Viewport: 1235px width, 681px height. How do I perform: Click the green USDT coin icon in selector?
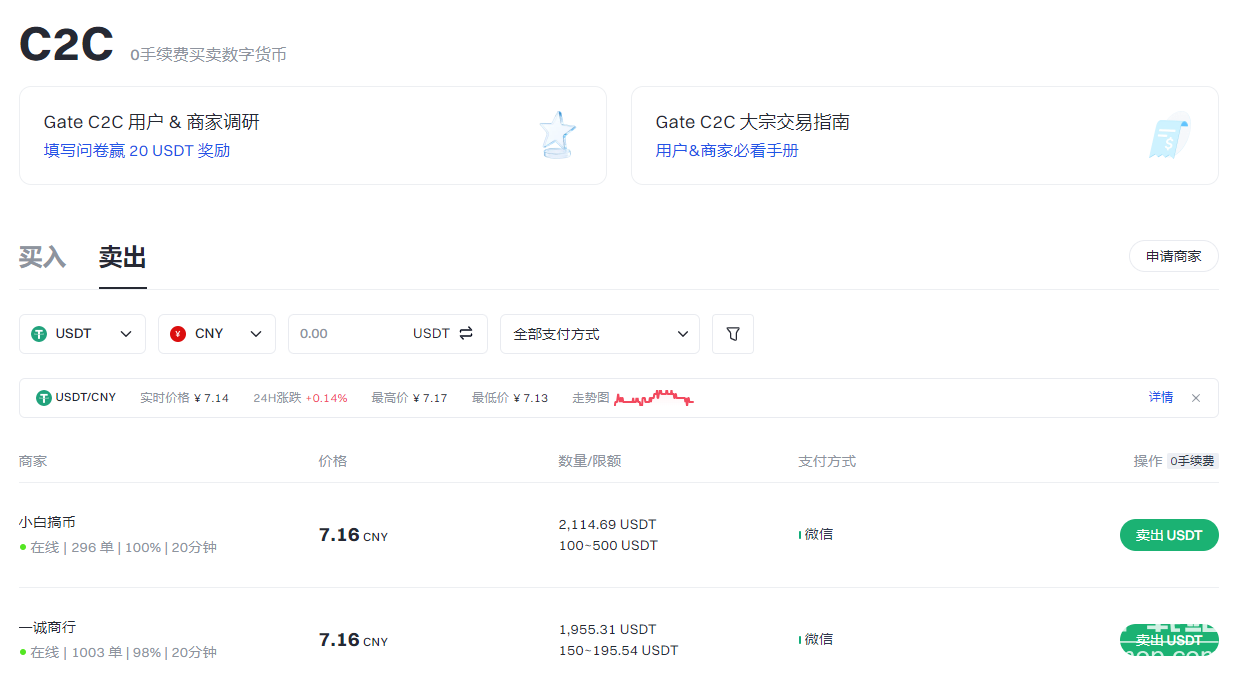point(40,334)
